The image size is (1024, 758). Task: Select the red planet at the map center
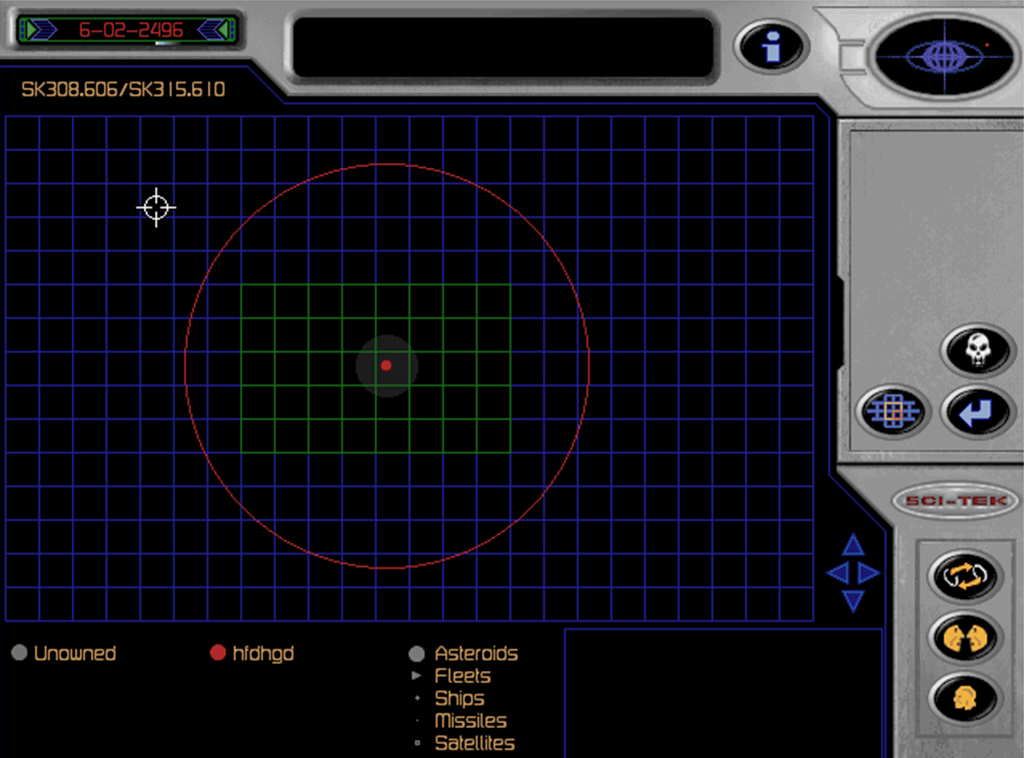point(386,365)
